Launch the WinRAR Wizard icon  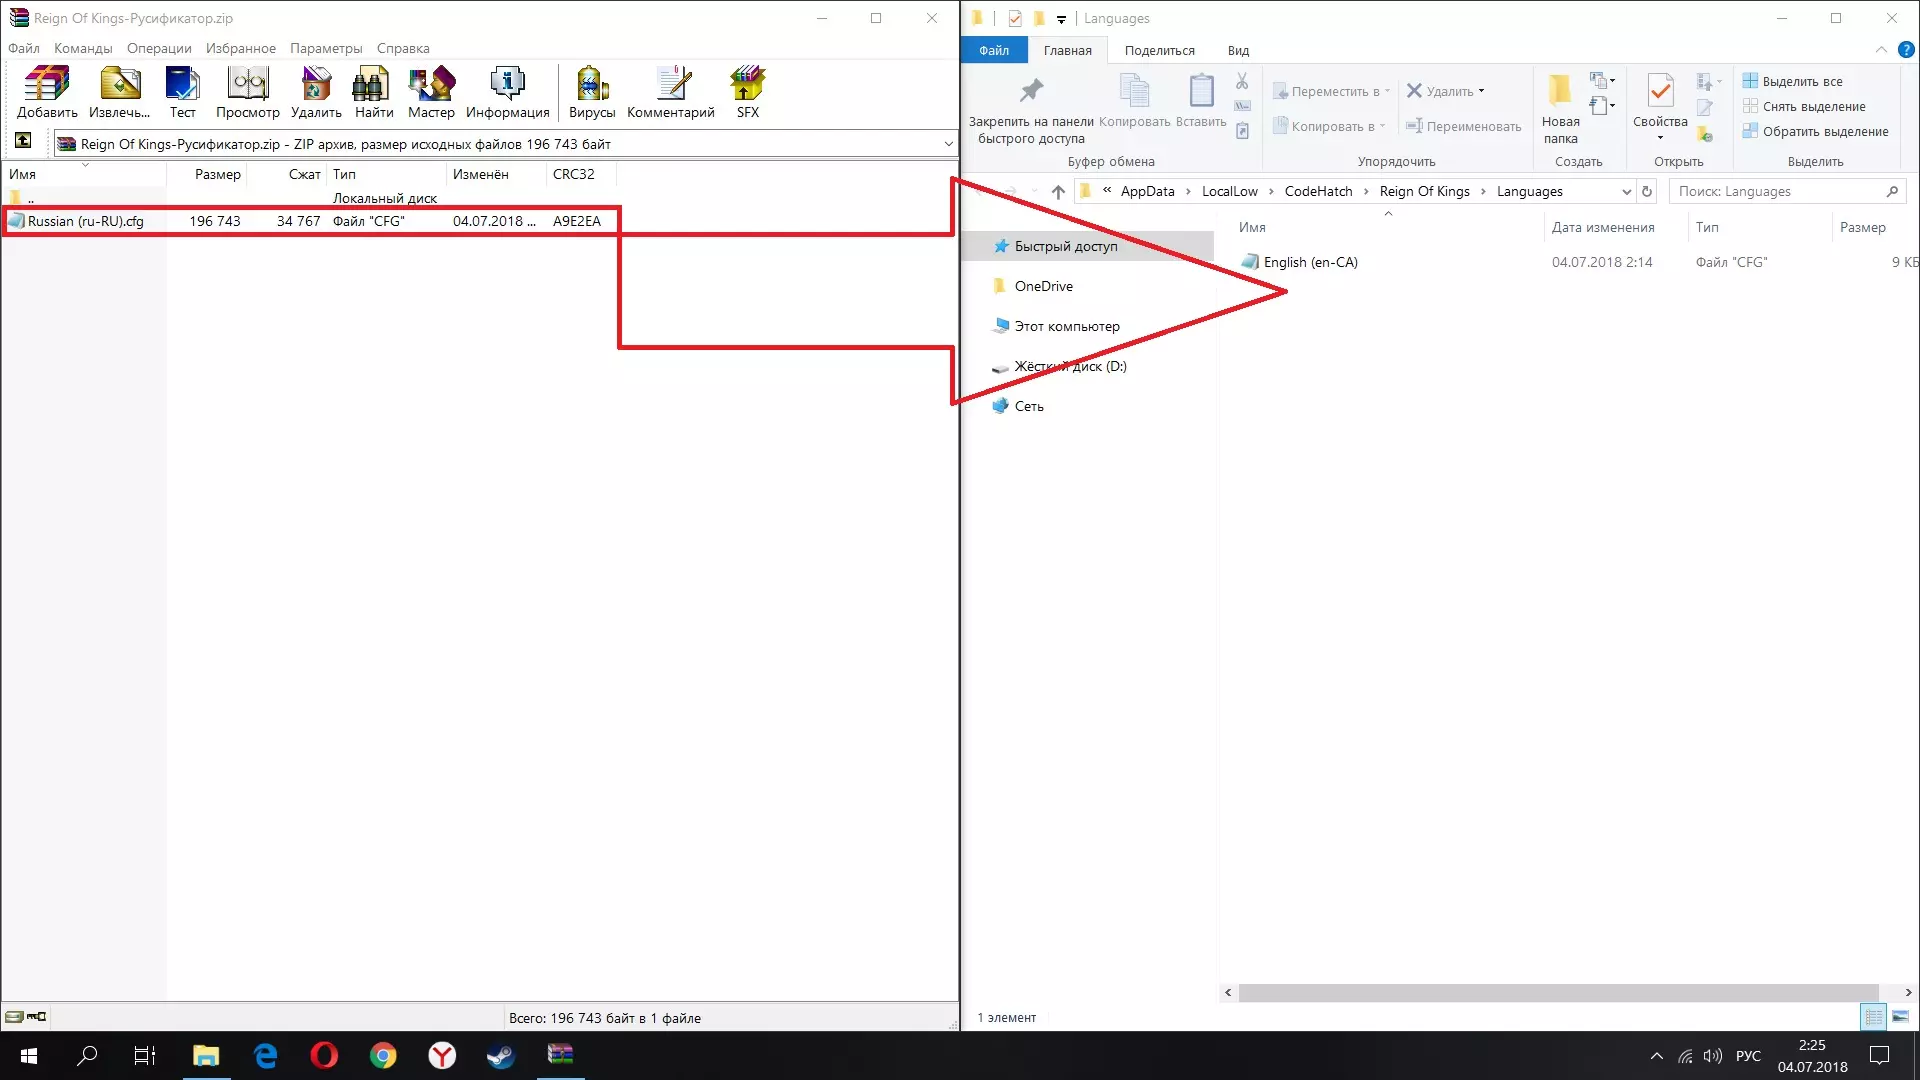(431, 86)
